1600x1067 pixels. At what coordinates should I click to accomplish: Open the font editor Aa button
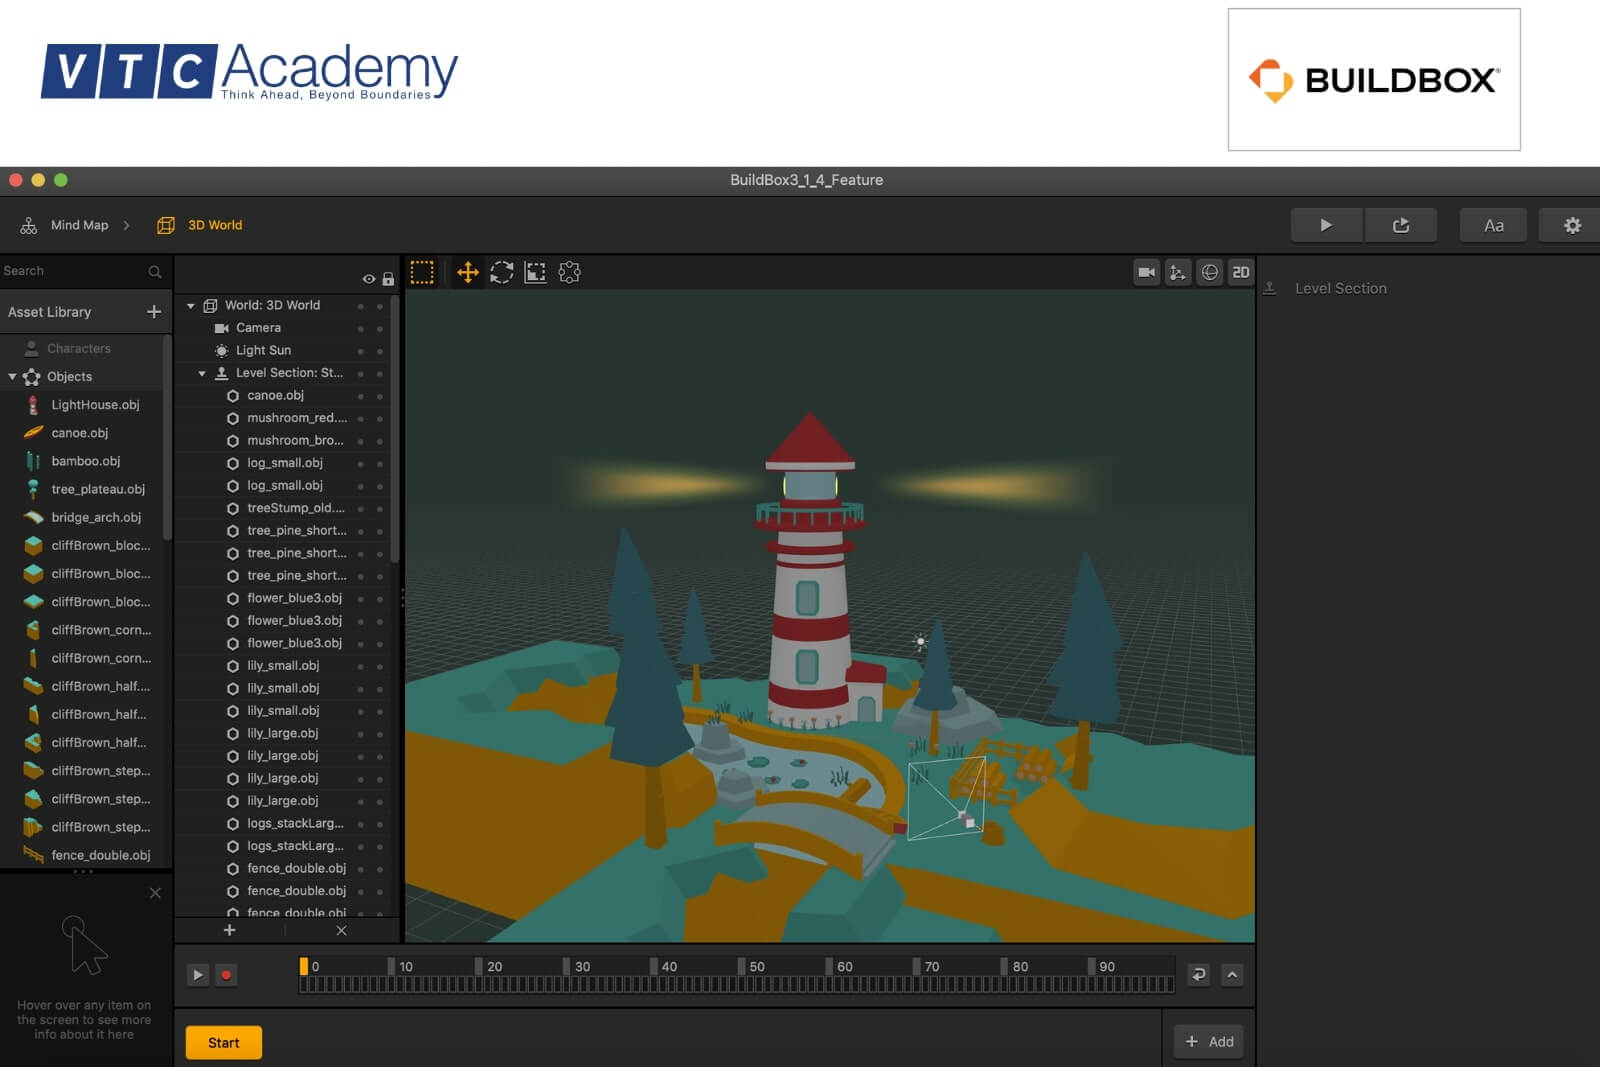click(x=1493, y=225)
